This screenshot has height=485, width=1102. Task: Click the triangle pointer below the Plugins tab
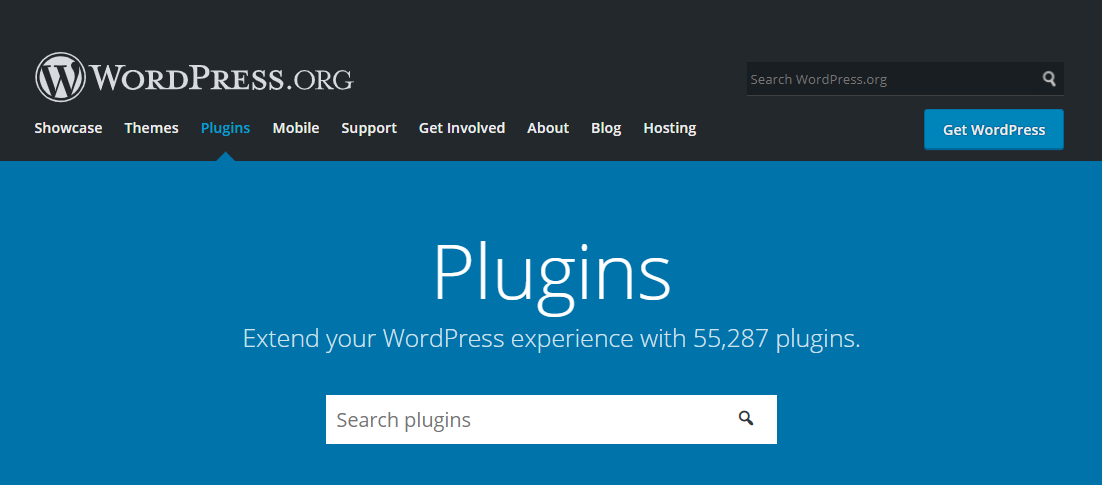pyautogui.click(x=226, y=156)
